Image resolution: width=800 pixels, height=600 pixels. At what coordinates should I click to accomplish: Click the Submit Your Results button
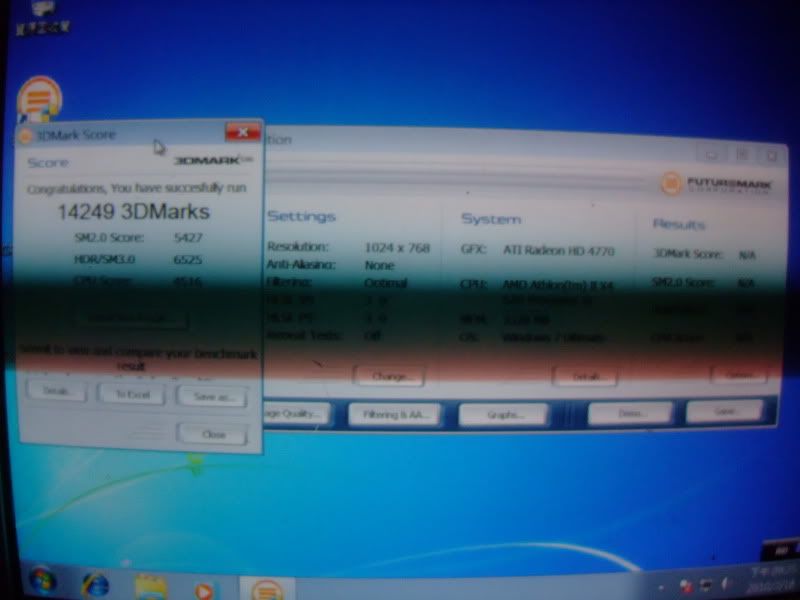133,318
